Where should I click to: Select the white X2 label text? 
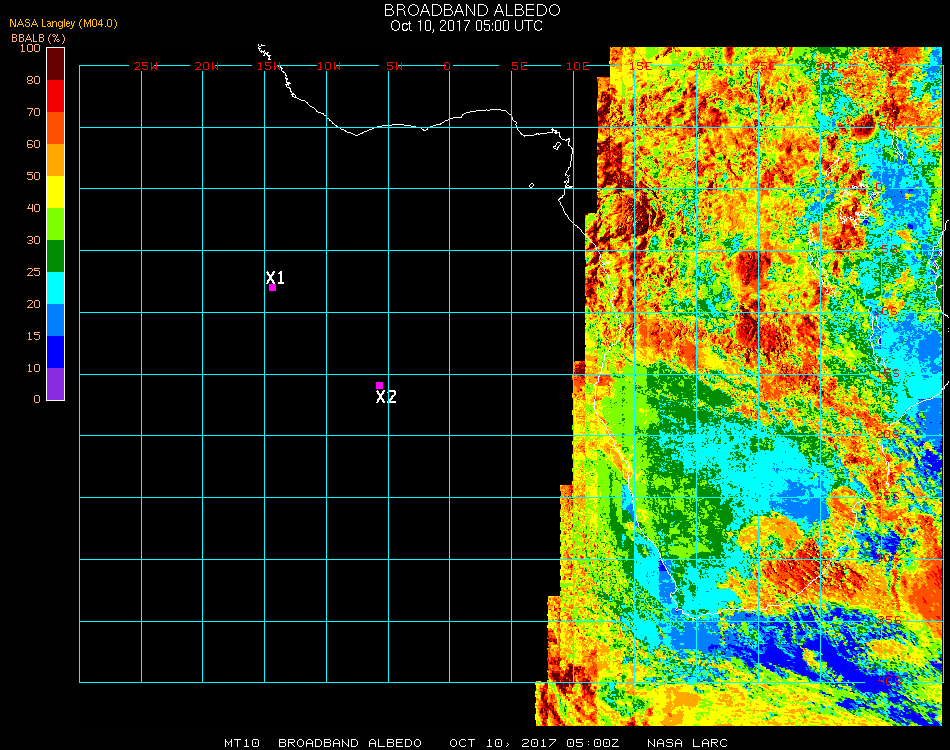click(x=386, y=397)
